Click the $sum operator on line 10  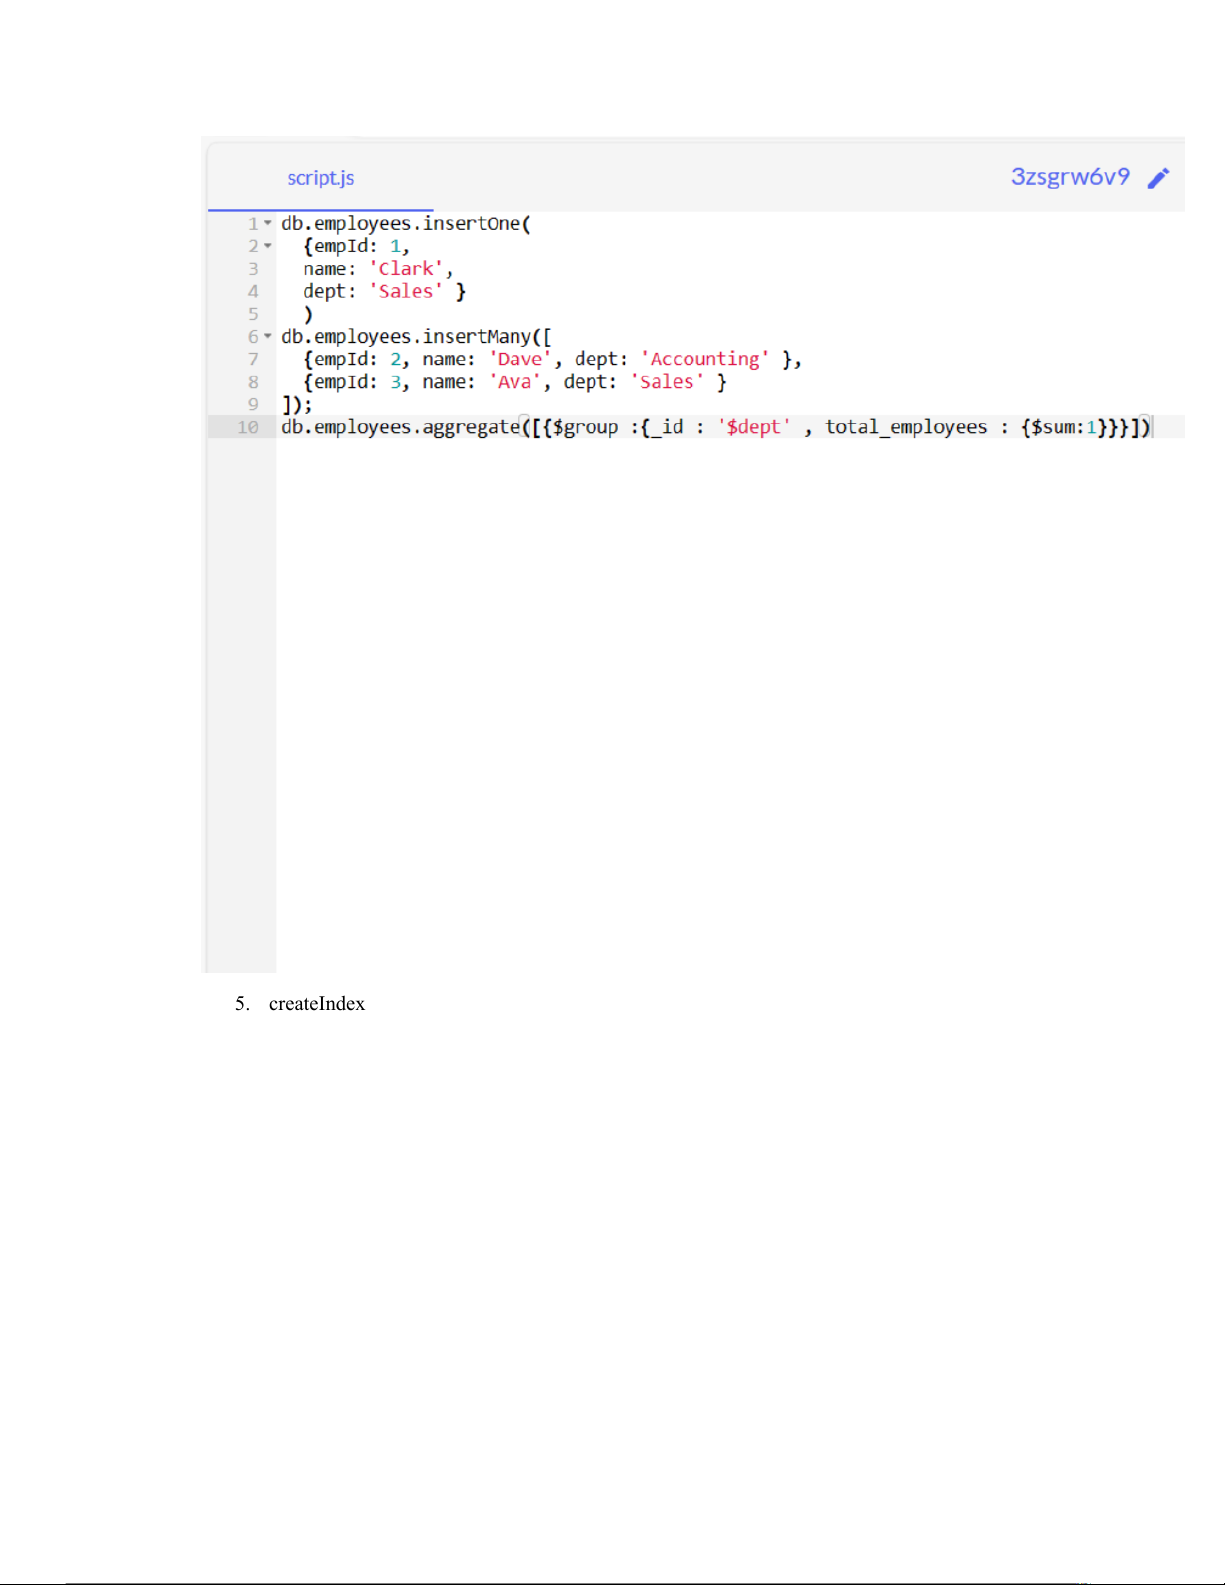click(x=1056, y=427)
